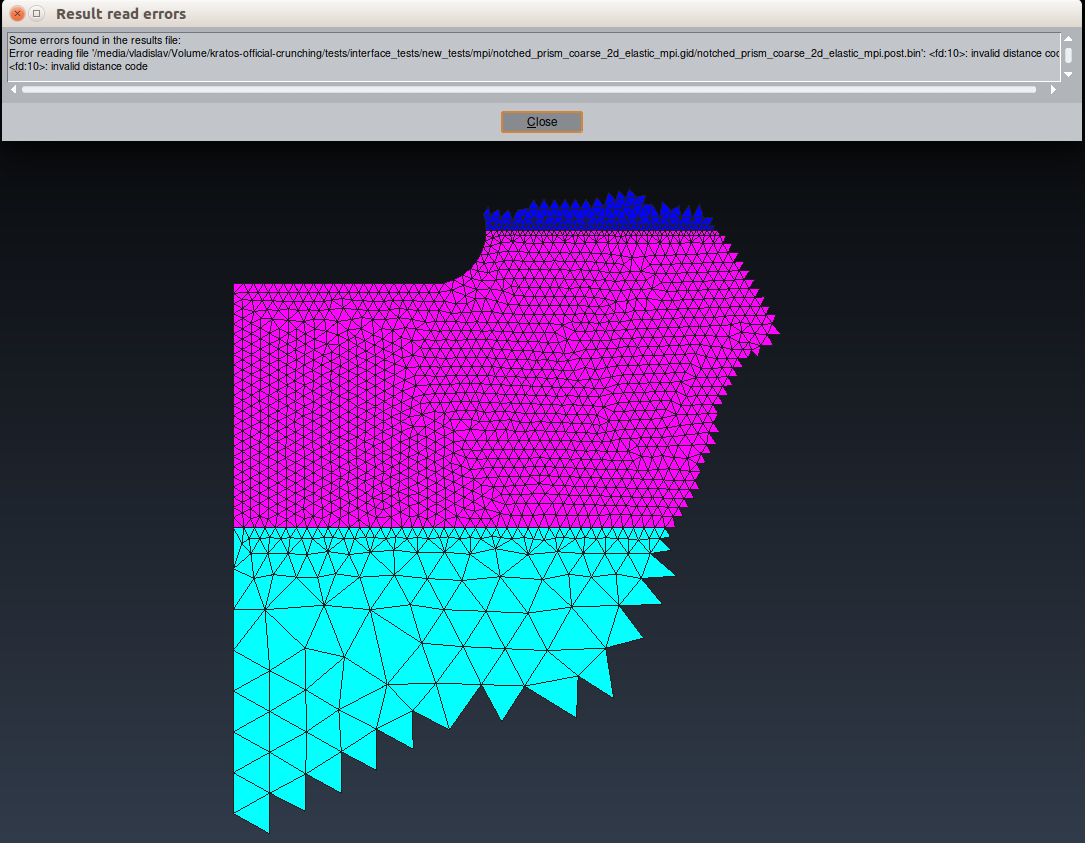Click the '<fd:10>: invalid distance code' last line

78,66
